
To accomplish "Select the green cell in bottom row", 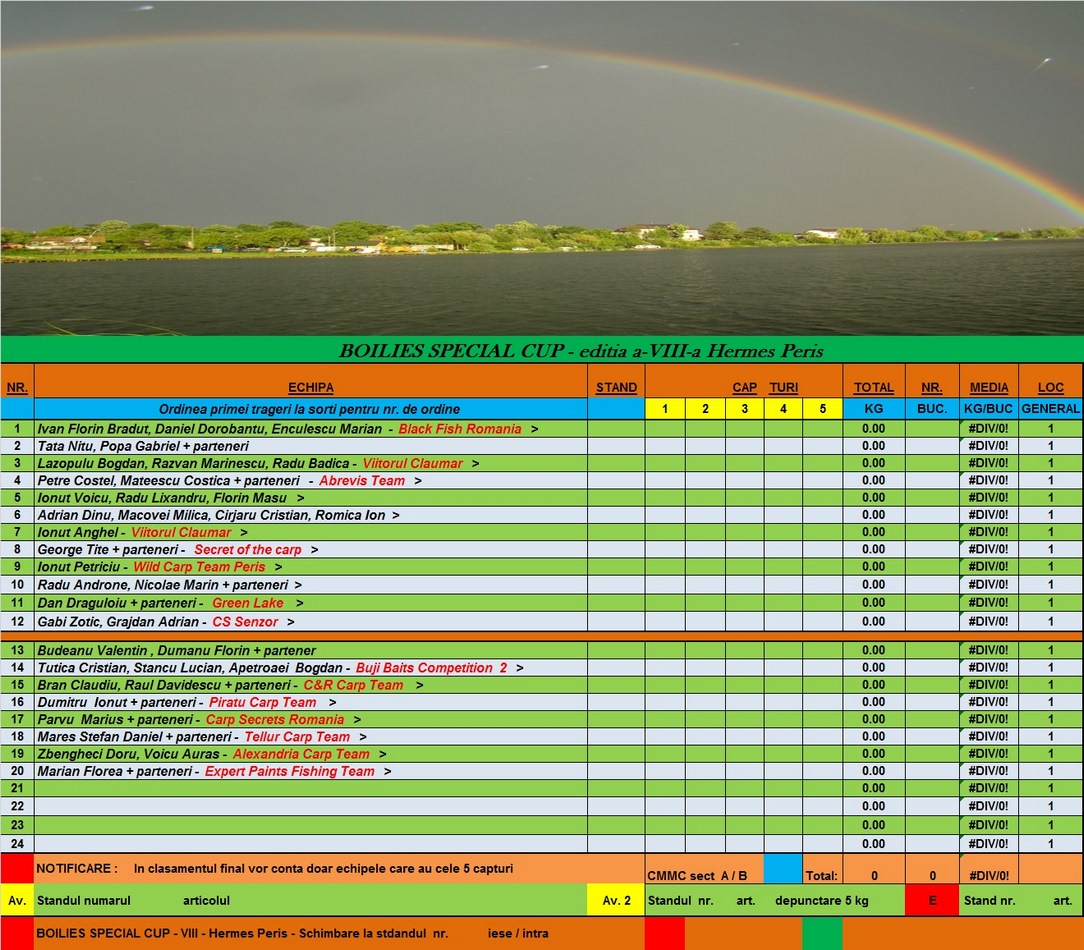I will click(821, 933).
